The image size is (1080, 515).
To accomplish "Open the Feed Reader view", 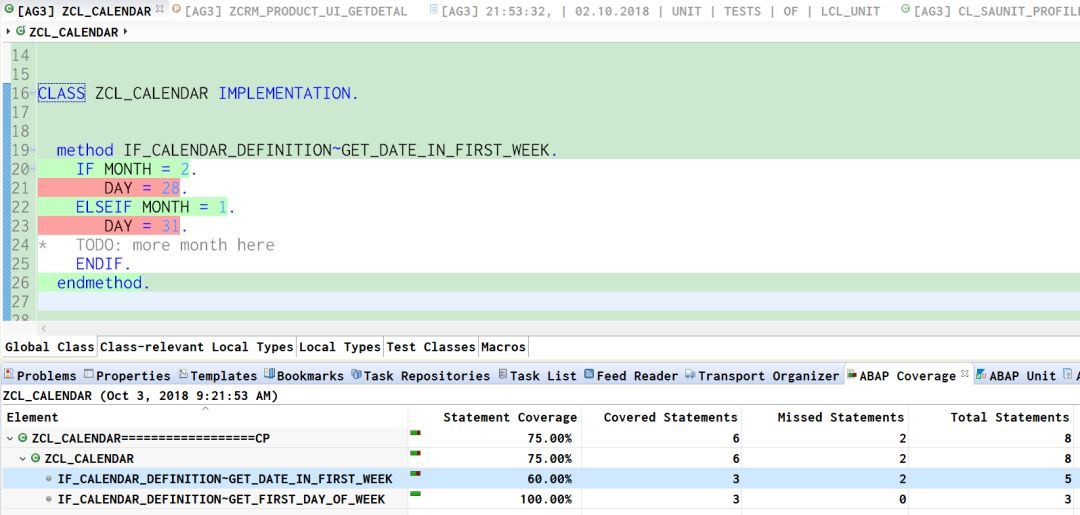I will (x=631, y=375).
